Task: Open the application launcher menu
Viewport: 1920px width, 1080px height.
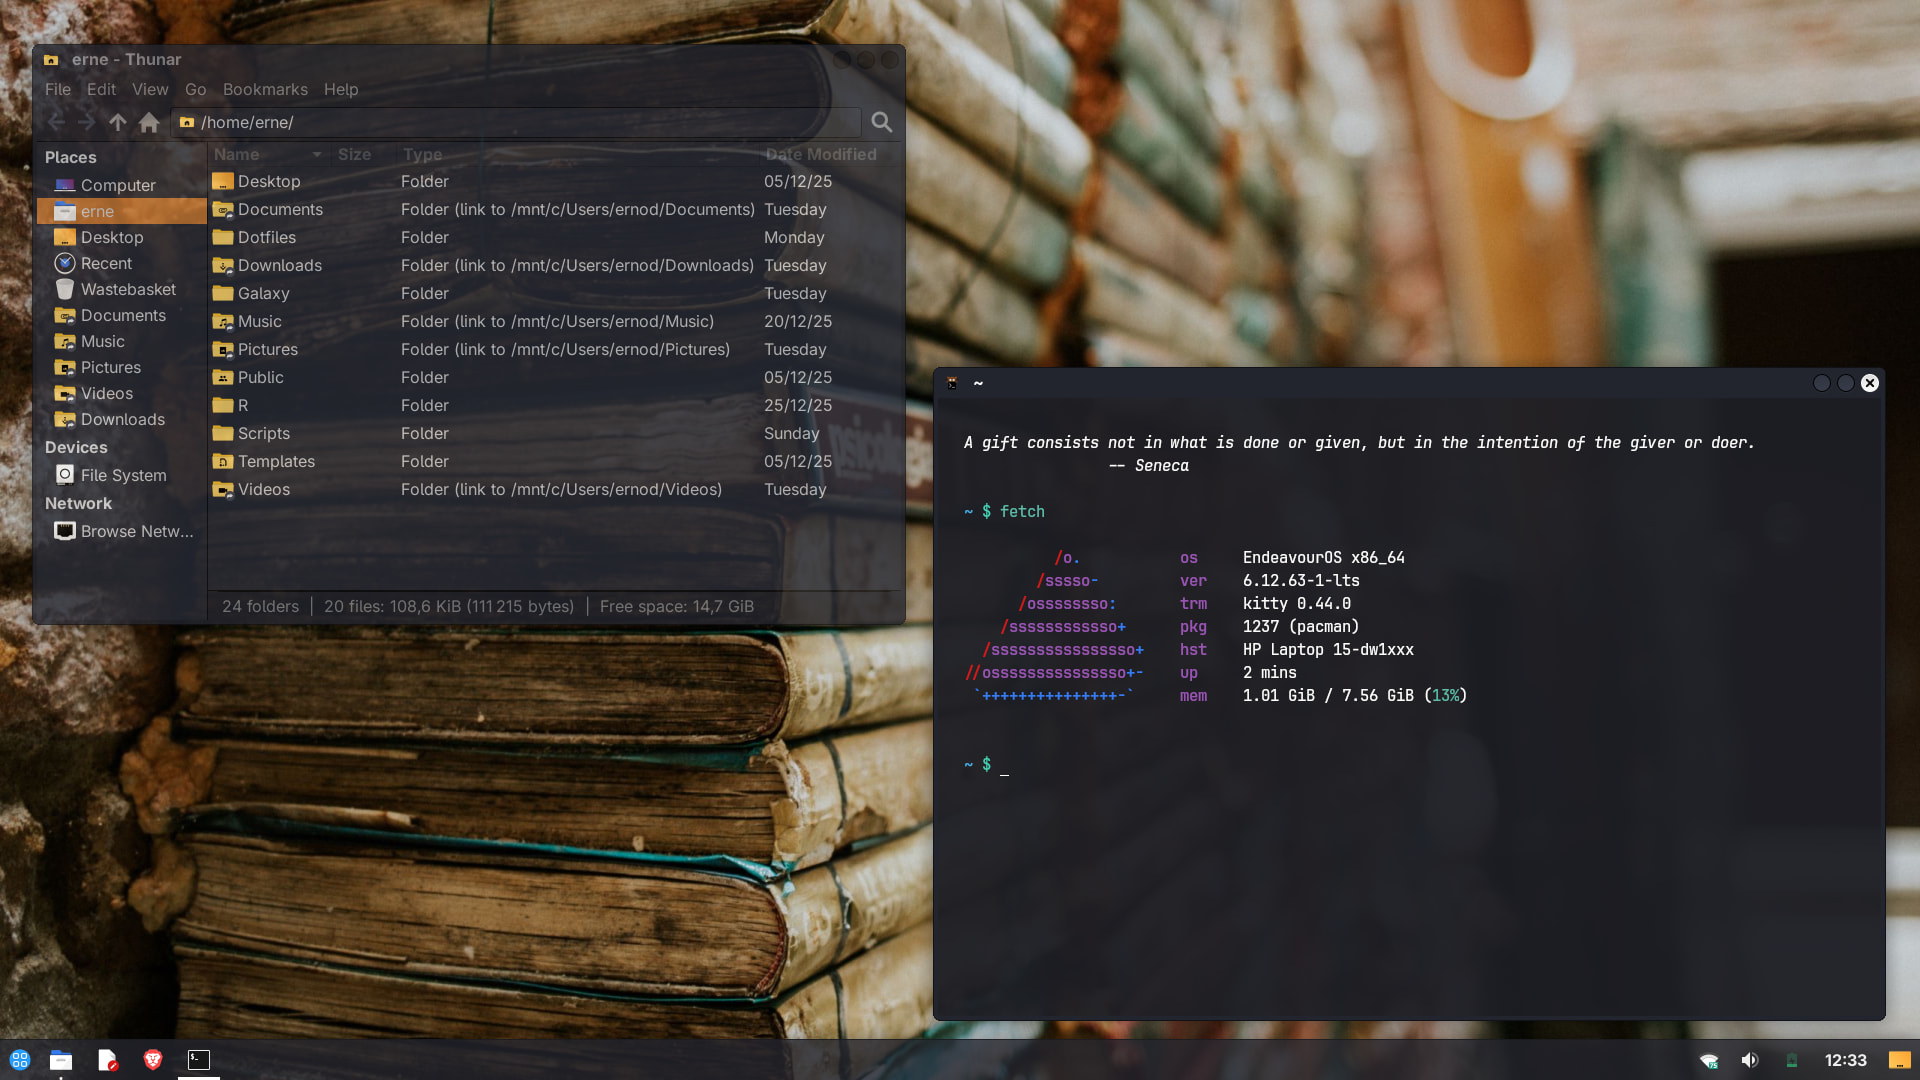Action: [x=20, y=1060]
